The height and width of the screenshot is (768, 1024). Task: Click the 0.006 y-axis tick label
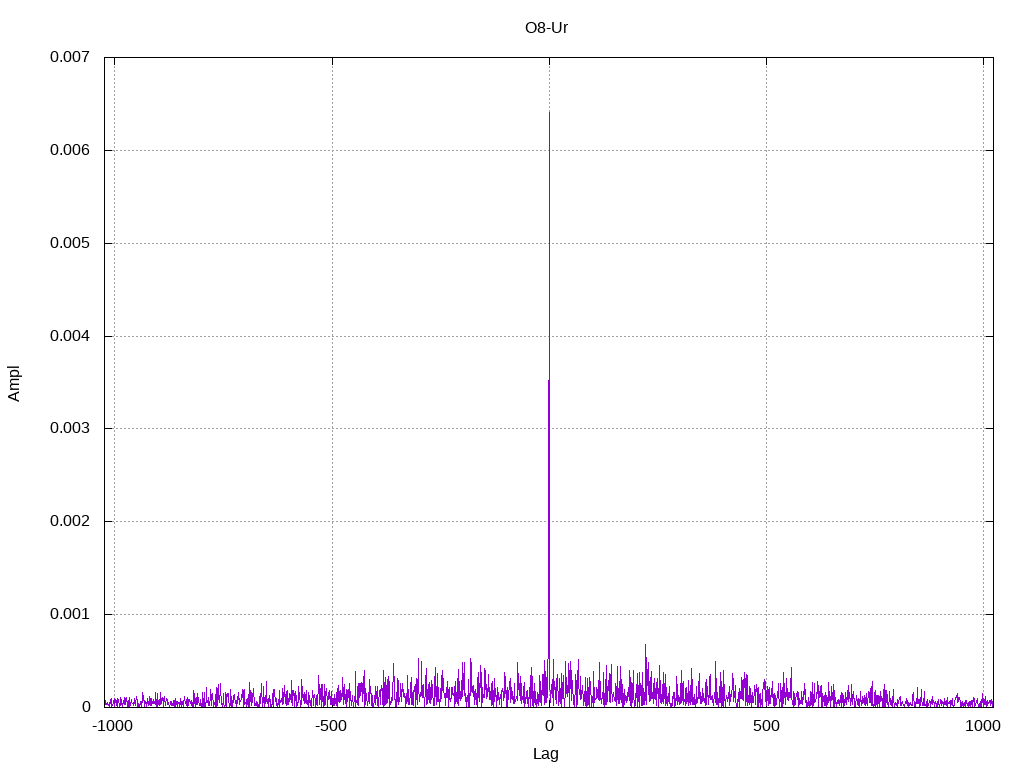pos(70,150)
